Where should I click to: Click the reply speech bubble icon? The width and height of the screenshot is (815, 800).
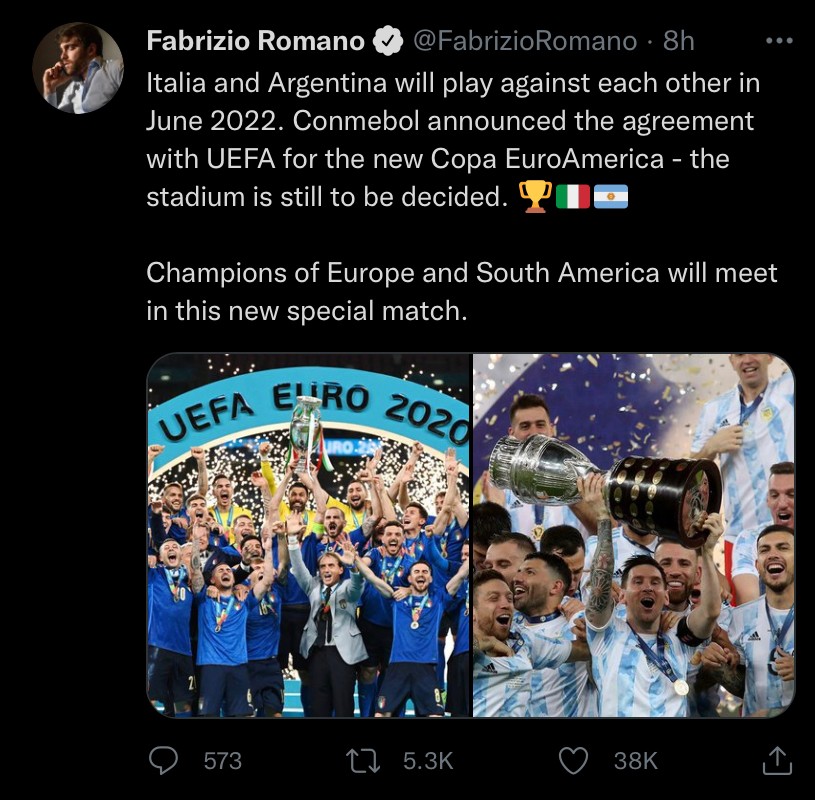pyautogui.click(x=163, y=761)
